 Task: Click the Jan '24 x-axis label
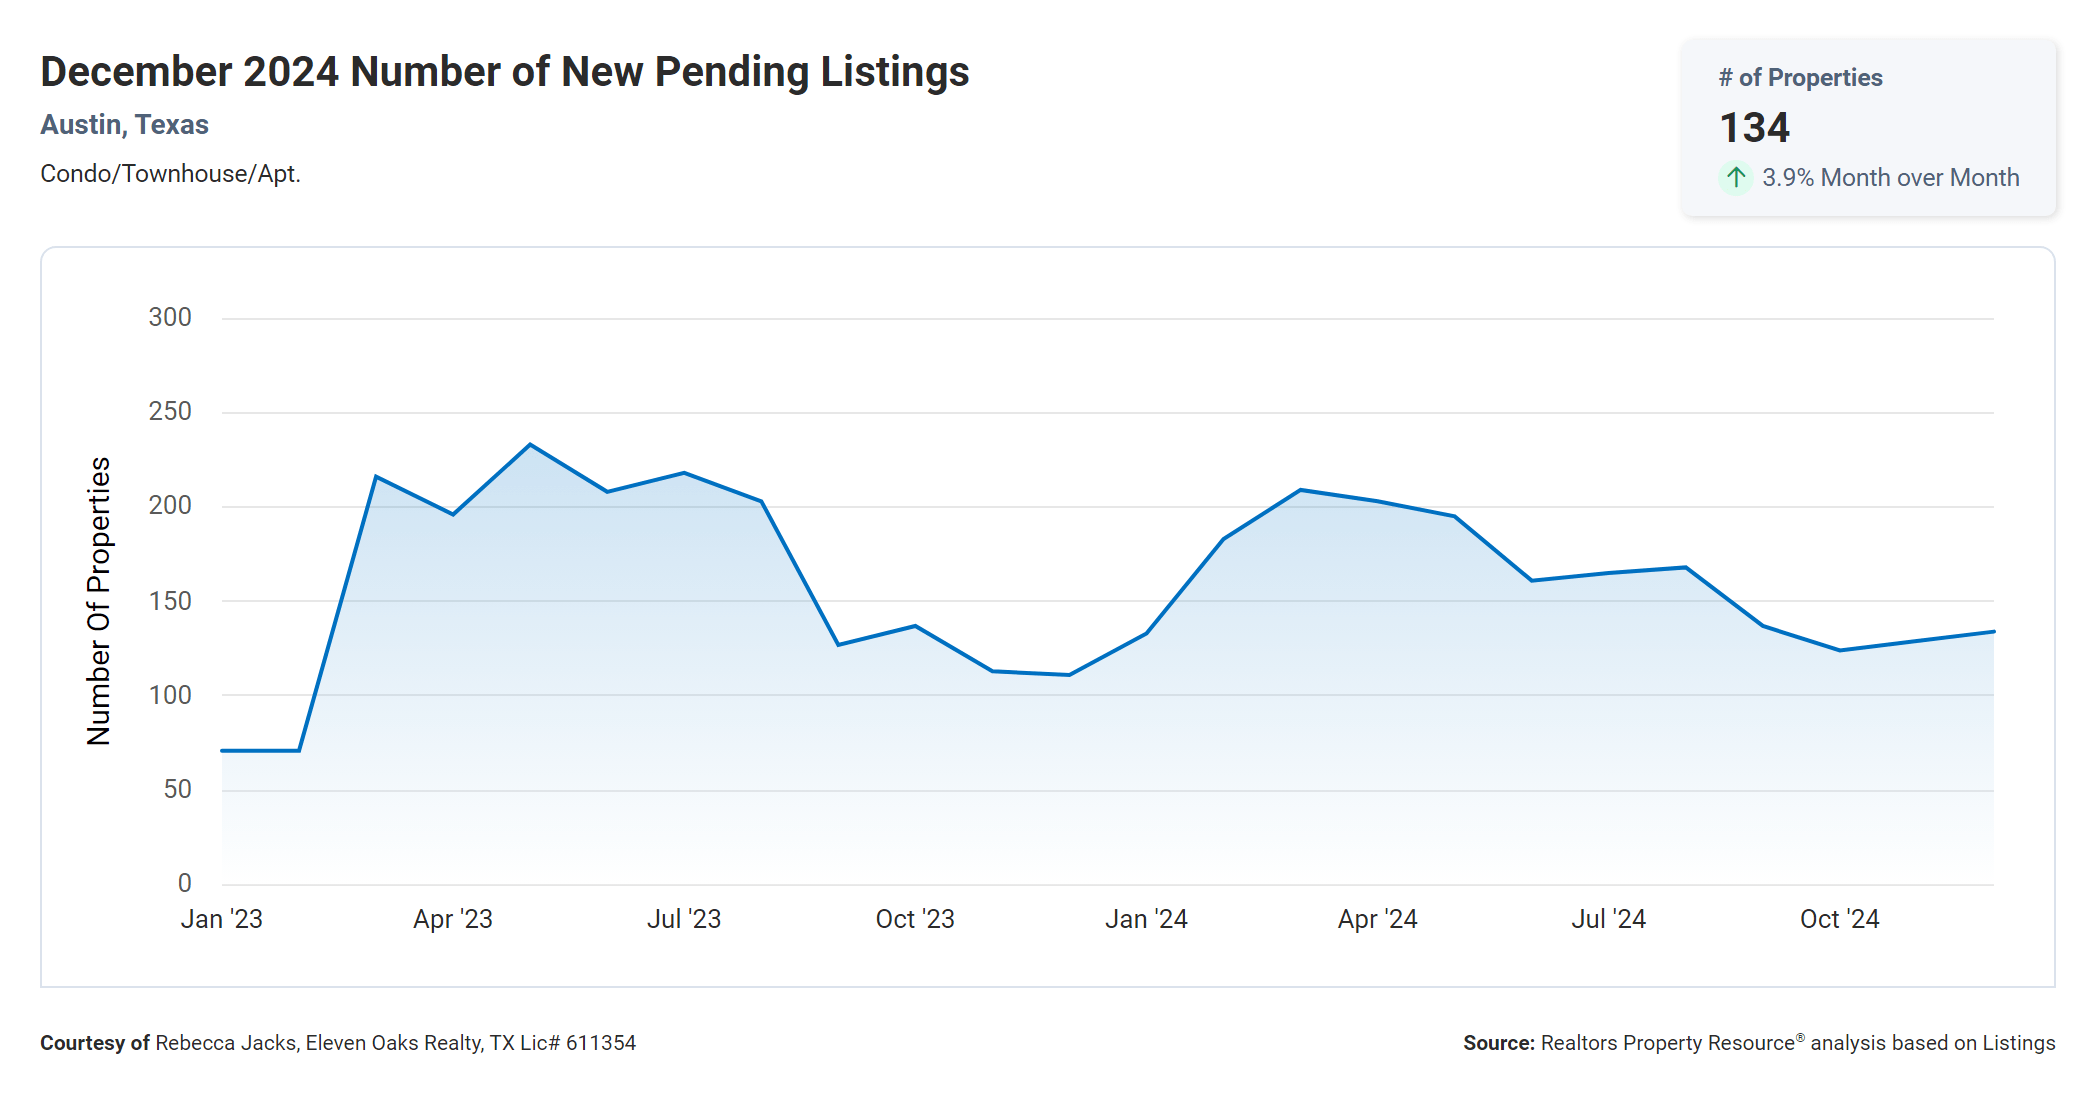click(x=1146, y=919)
